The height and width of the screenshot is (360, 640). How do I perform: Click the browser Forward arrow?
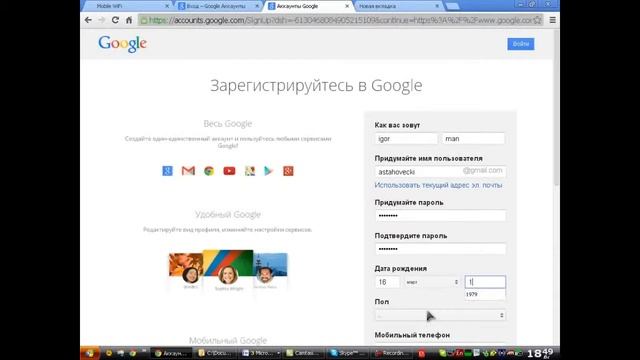point(102,20)
